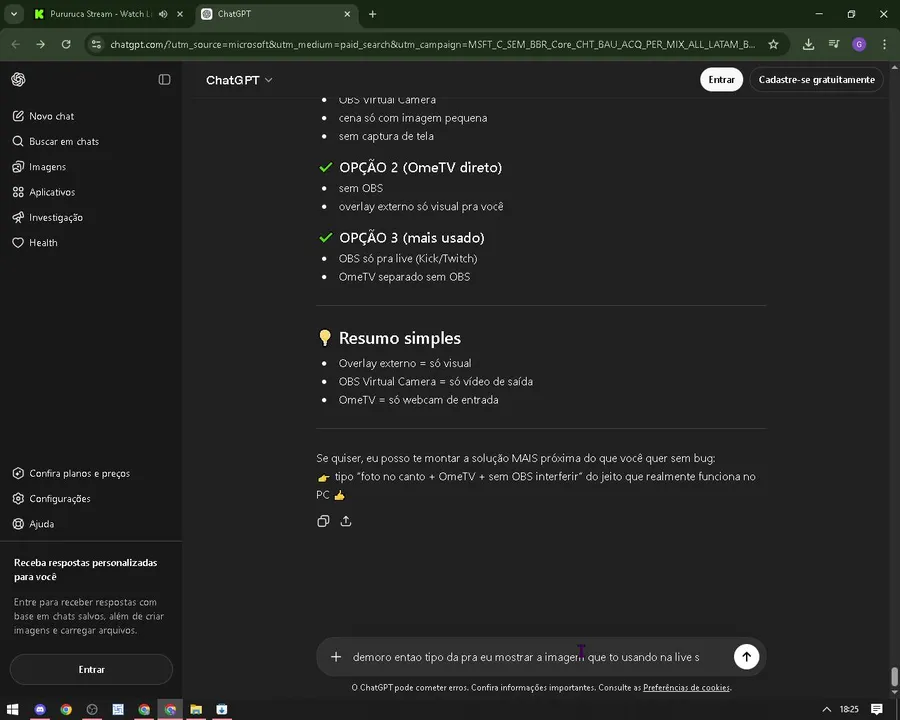The image size is (900, 720).
Task: Open the Chrome tab search dropdown
Action: click(14, 14)
